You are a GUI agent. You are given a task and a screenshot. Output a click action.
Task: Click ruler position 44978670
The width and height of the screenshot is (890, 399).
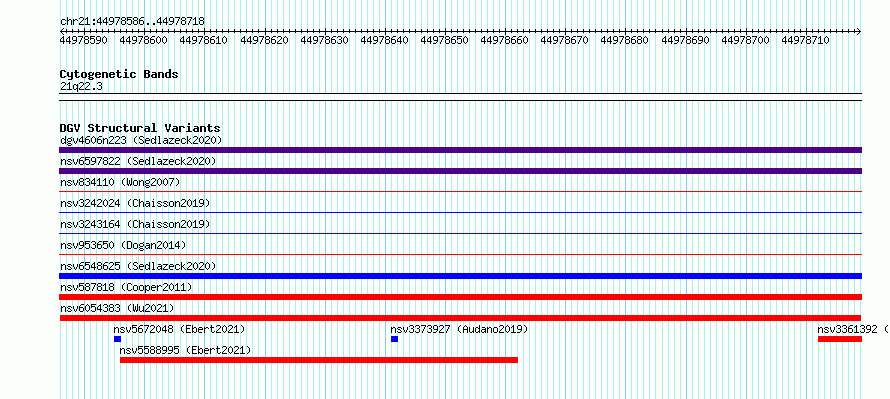coord(565,40)
